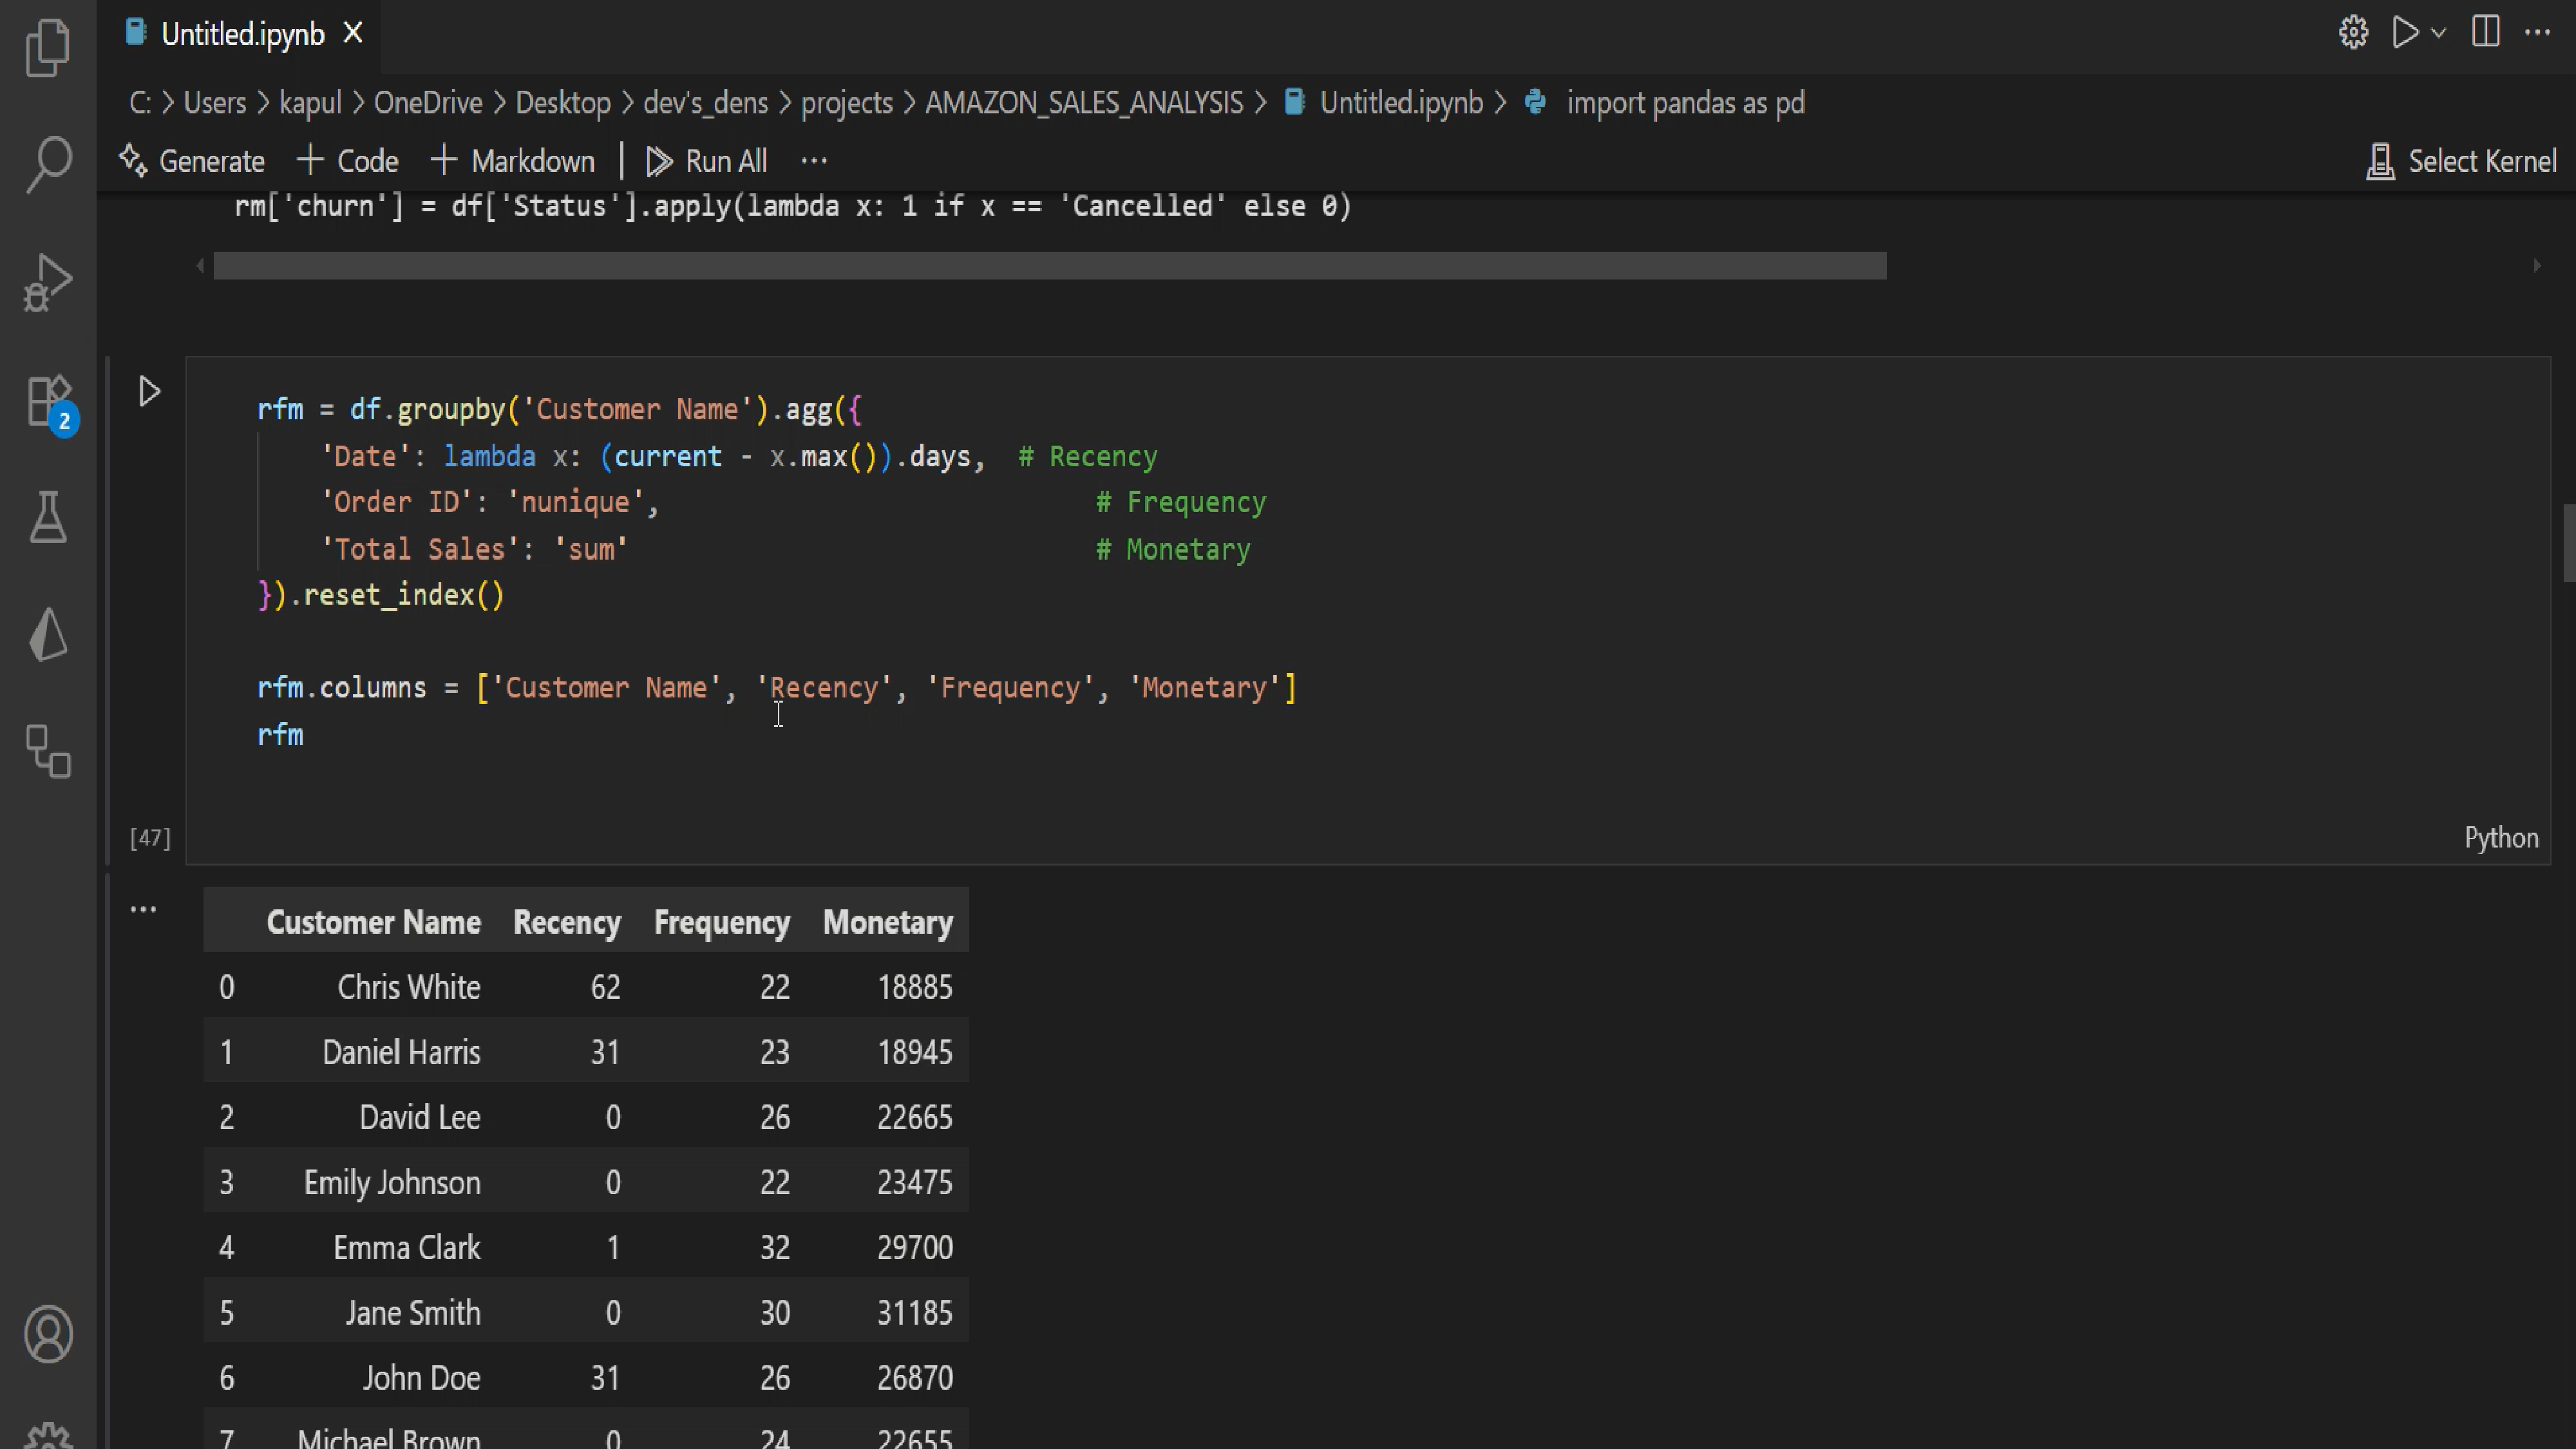Place cursor on '# Frequency' comment
The image size is (2576, 1449).
pyautogui.click(x=1181, y=502)
